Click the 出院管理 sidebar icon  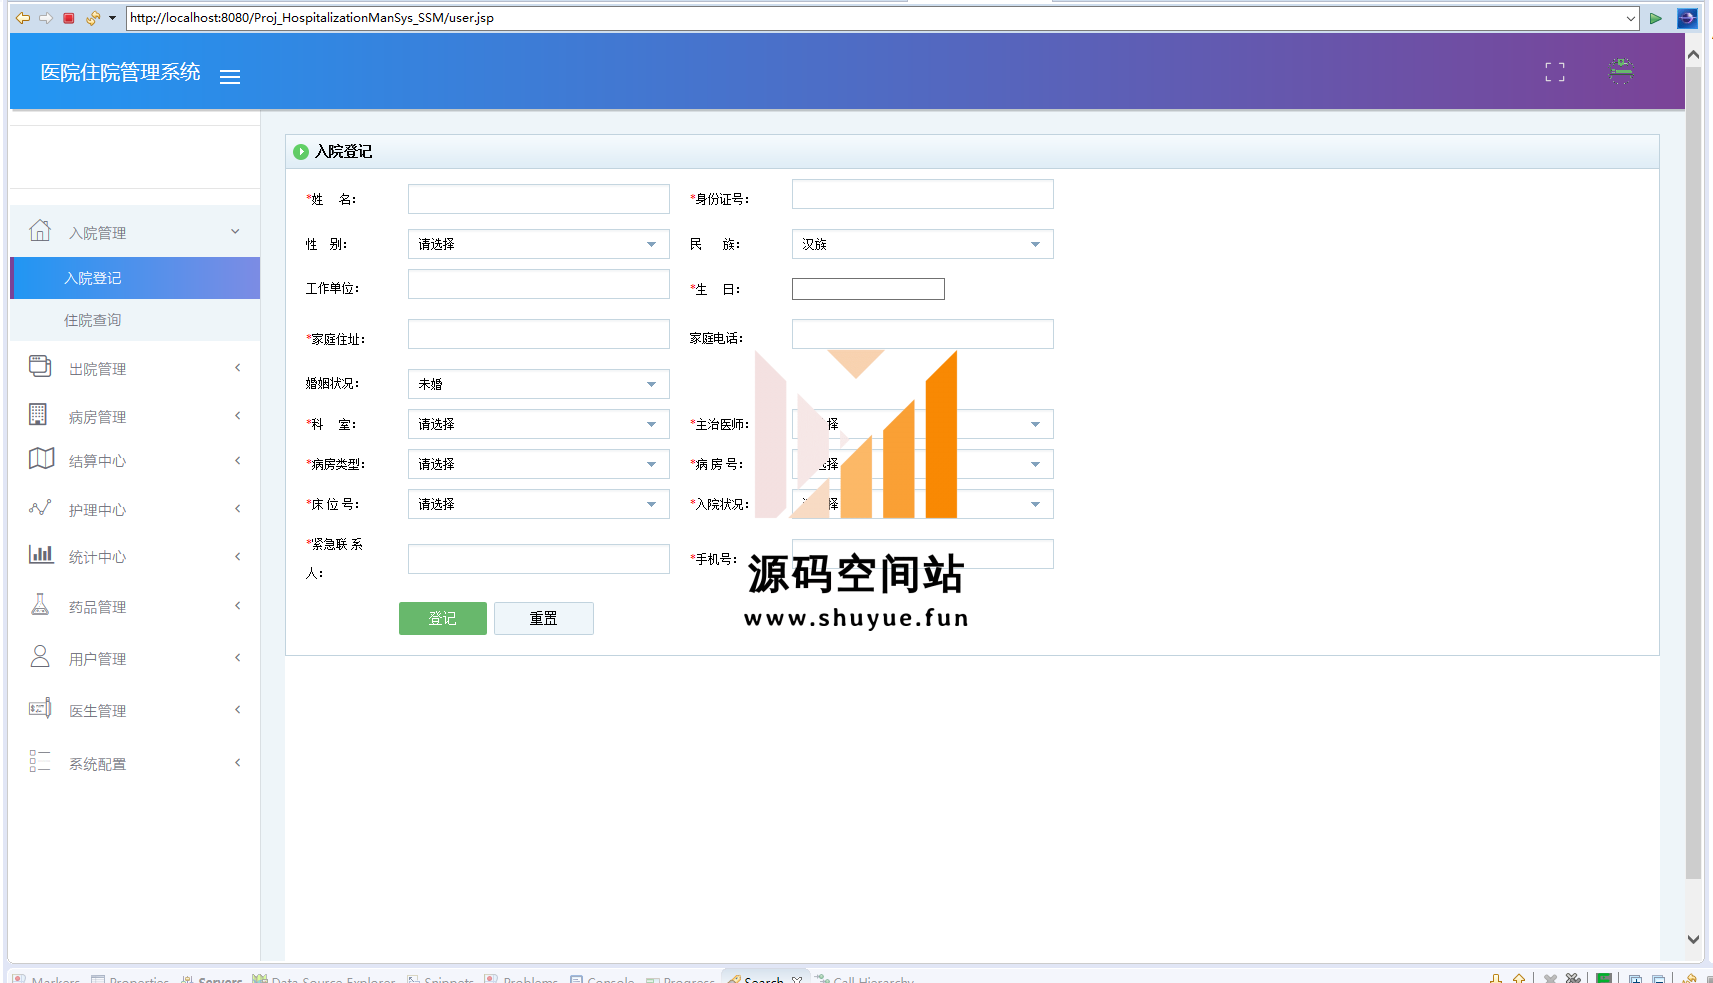(x=40, y=367)
